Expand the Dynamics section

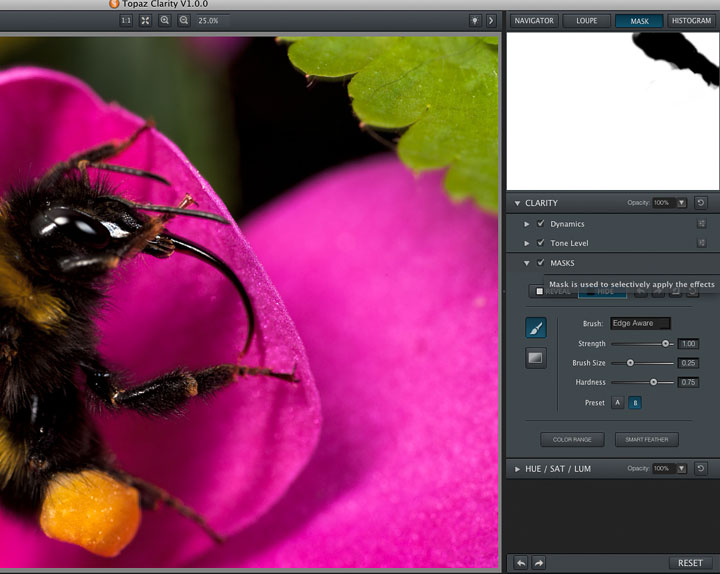[x=527, y=224]
